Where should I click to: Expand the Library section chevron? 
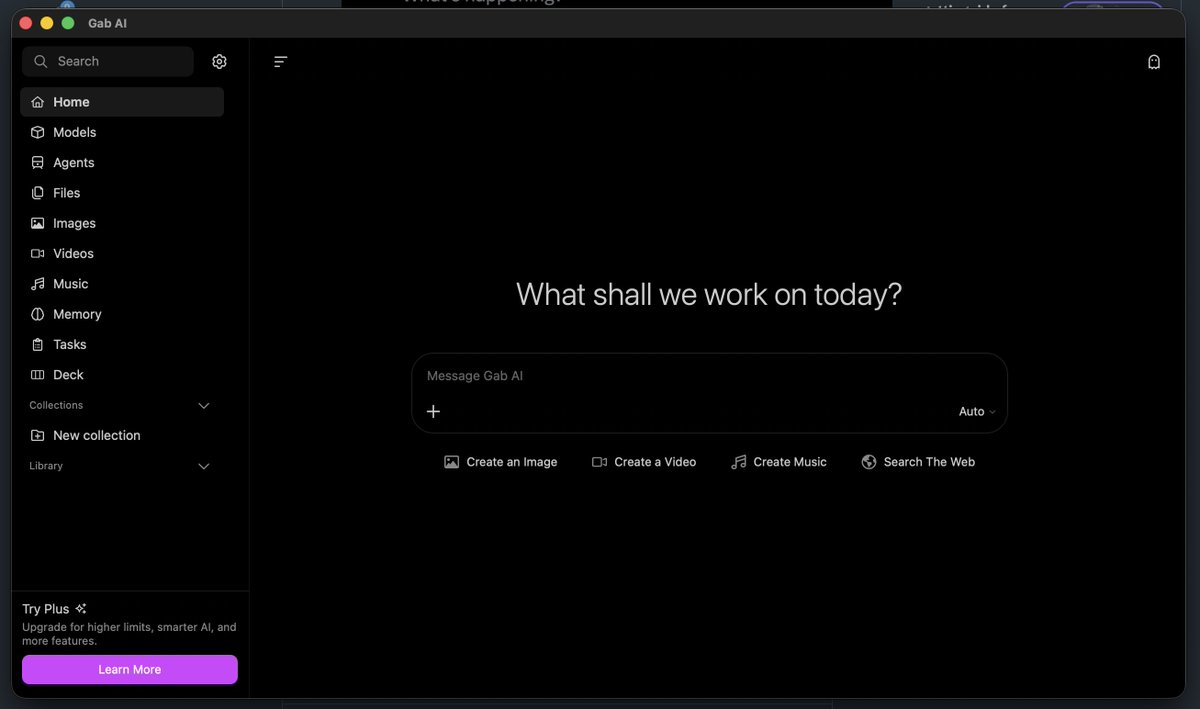[204, 467]
